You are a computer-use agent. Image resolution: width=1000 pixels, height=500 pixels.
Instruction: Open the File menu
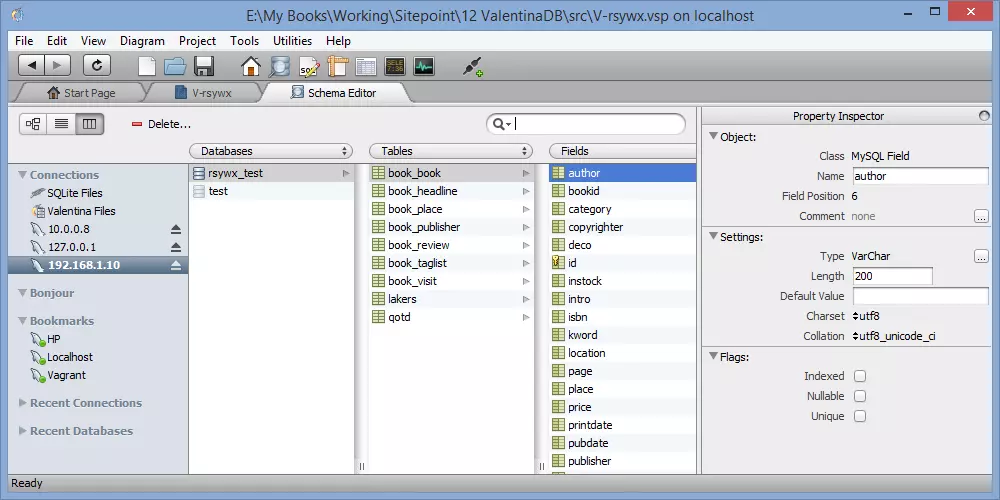24,41
